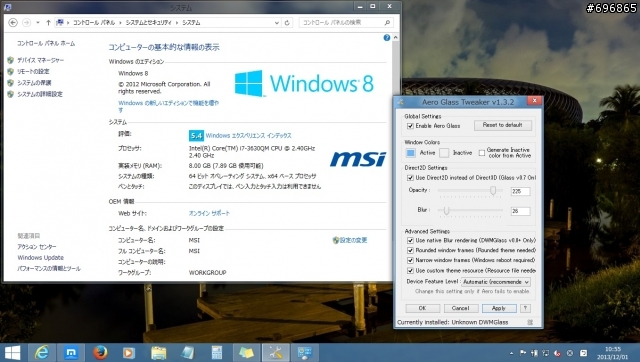Open recent locations dropdown next to forward arrow
Viewport: 640px width, 362px height.
tap(38, 22)
